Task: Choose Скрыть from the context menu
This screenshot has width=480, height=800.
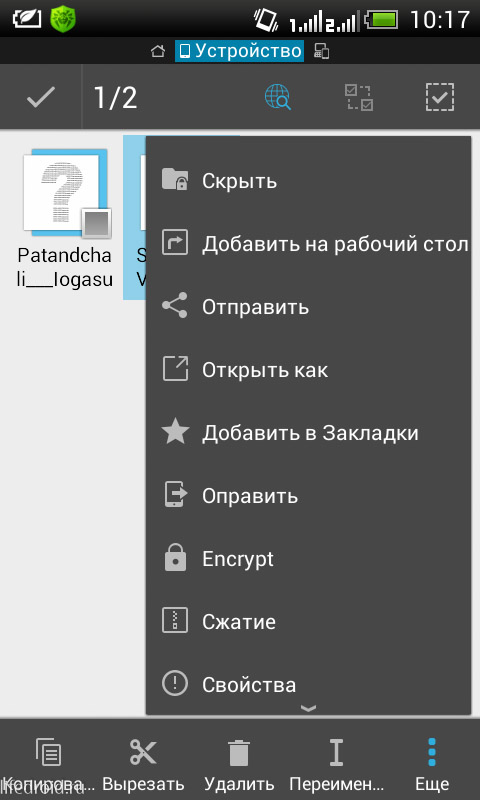Action: 308,181
